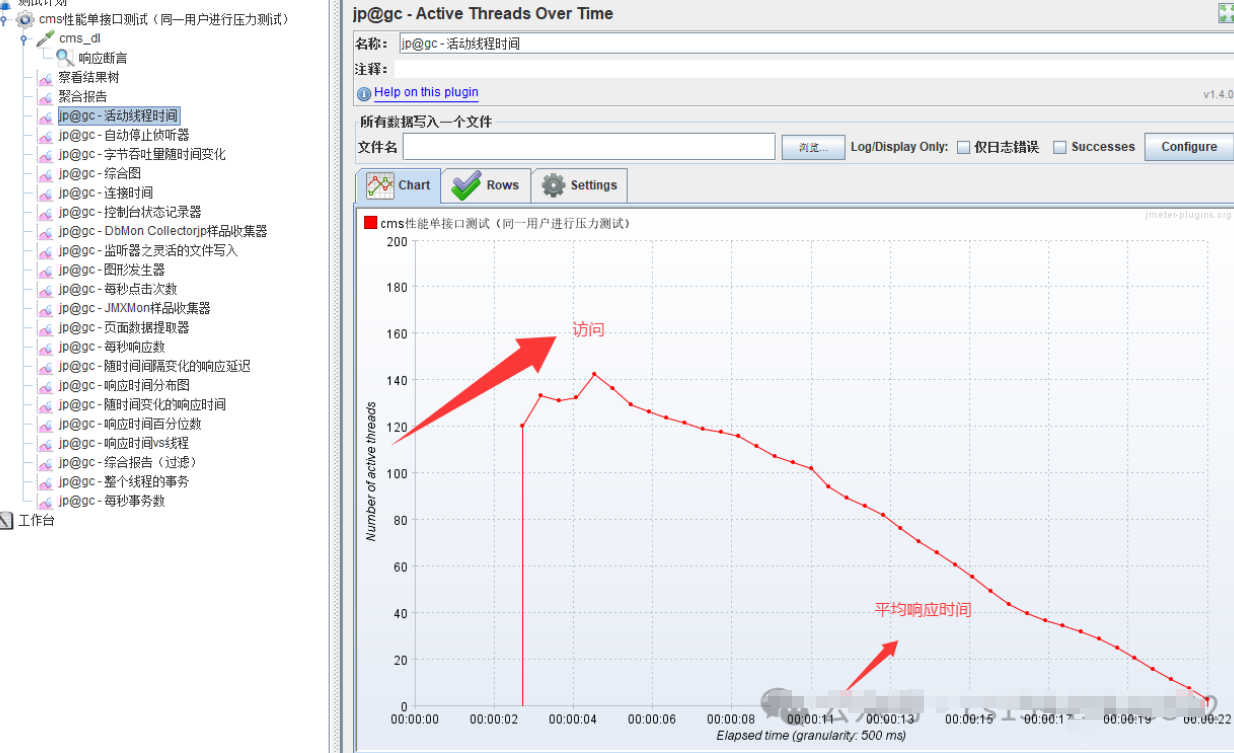This screenshot has height=753, width=1234.
Task: Open the Help on this plugin link
Action: [426, 92]
